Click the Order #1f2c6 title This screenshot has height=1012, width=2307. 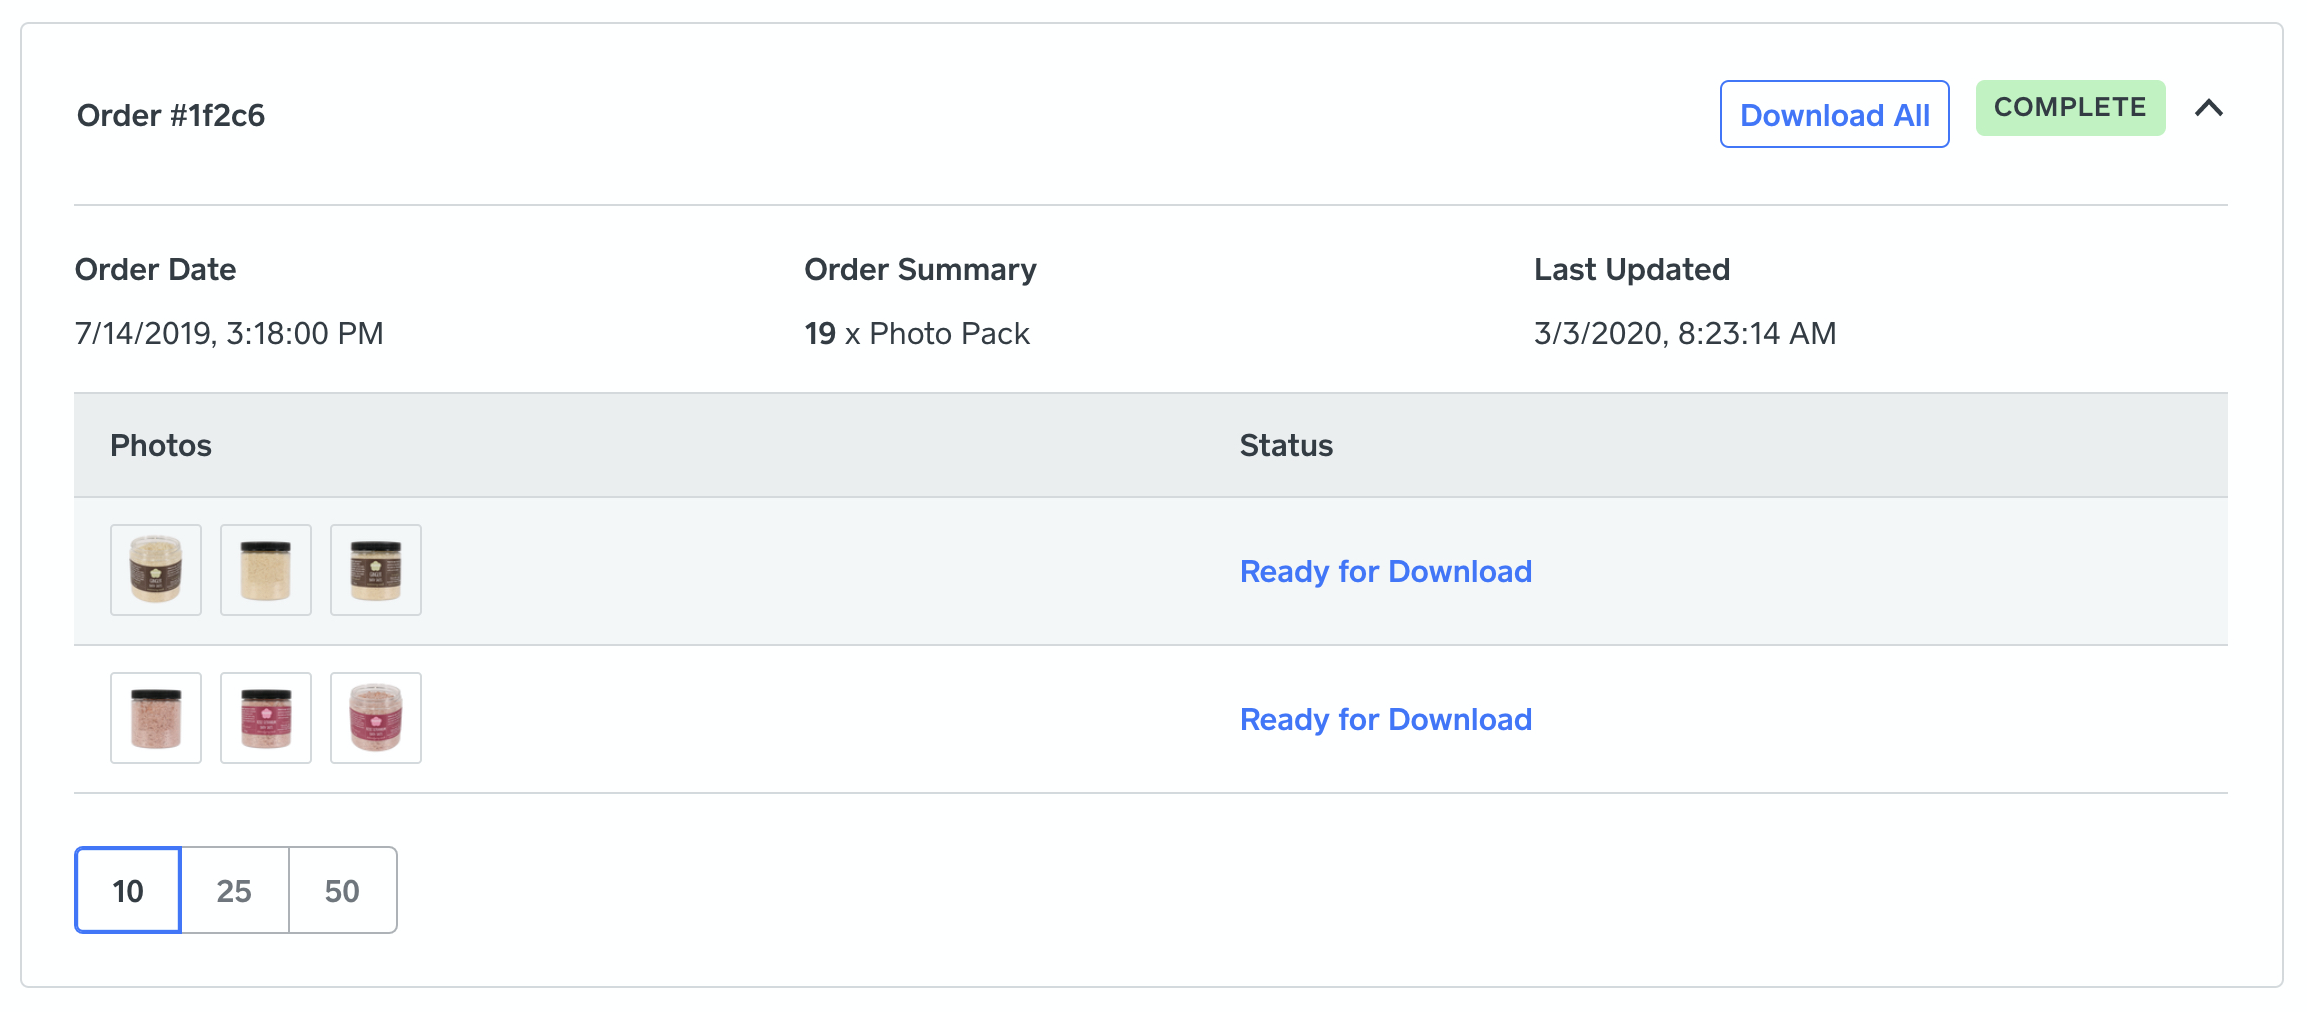pyautogui.click(x=171, y=116)
